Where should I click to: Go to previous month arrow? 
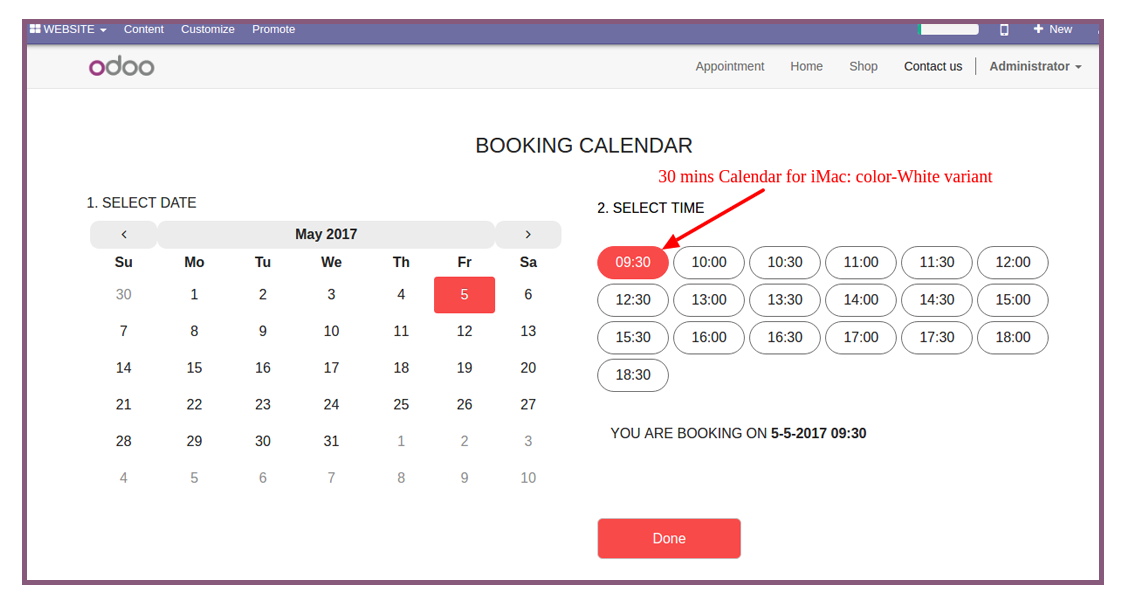coord(124,234)
